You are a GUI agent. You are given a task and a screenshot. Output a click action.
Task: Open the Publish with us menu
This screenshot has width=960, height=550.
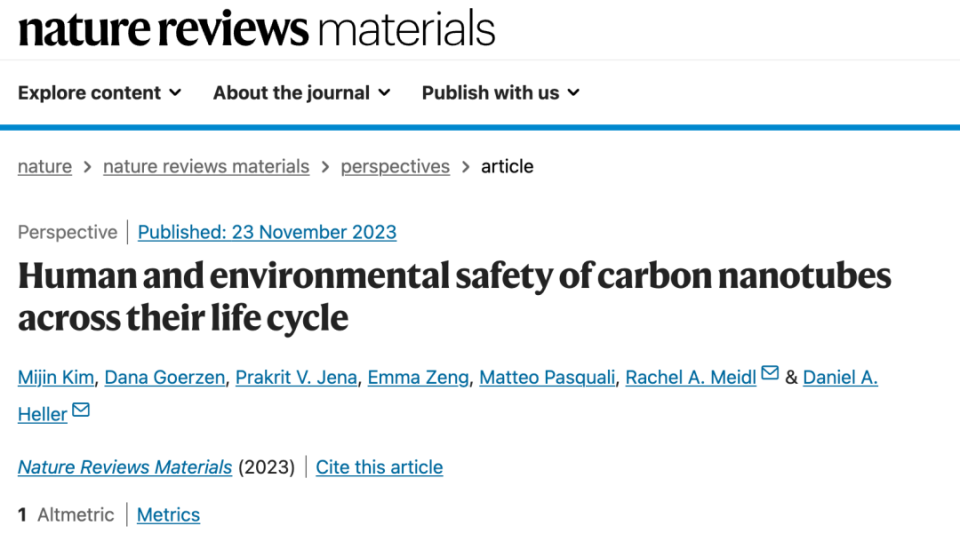501,92
